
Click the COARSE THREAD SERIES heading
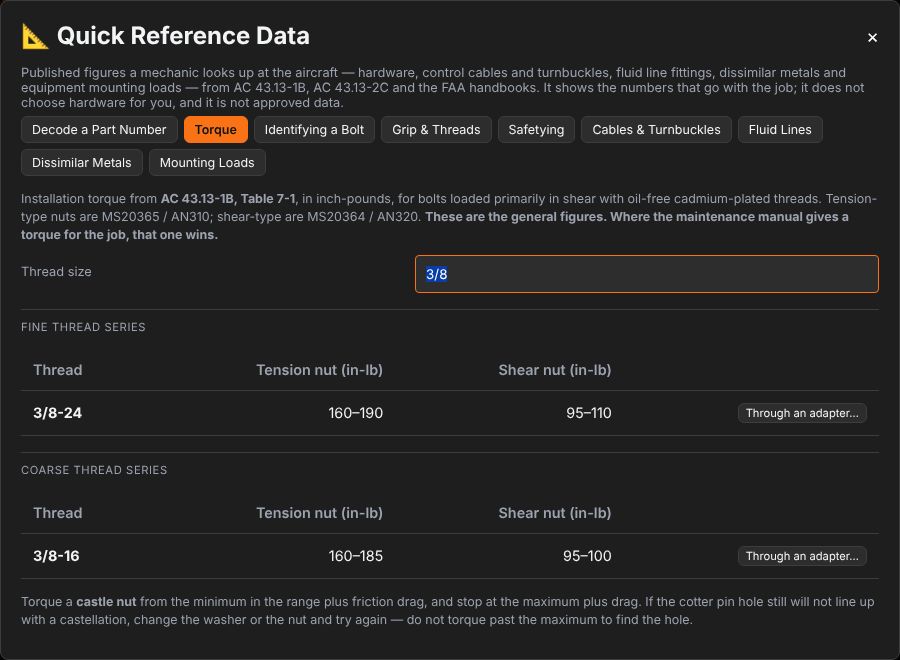click(x=94, y=470)
